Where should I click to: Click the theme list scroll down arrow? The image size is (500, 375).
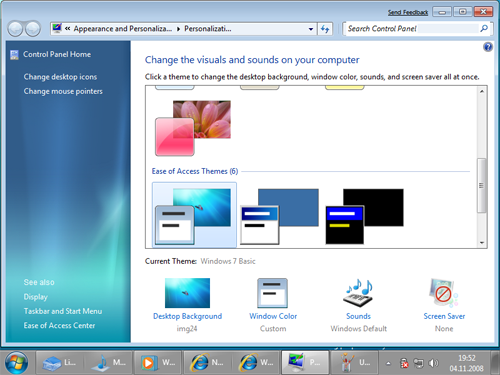(x=482, y=243)
